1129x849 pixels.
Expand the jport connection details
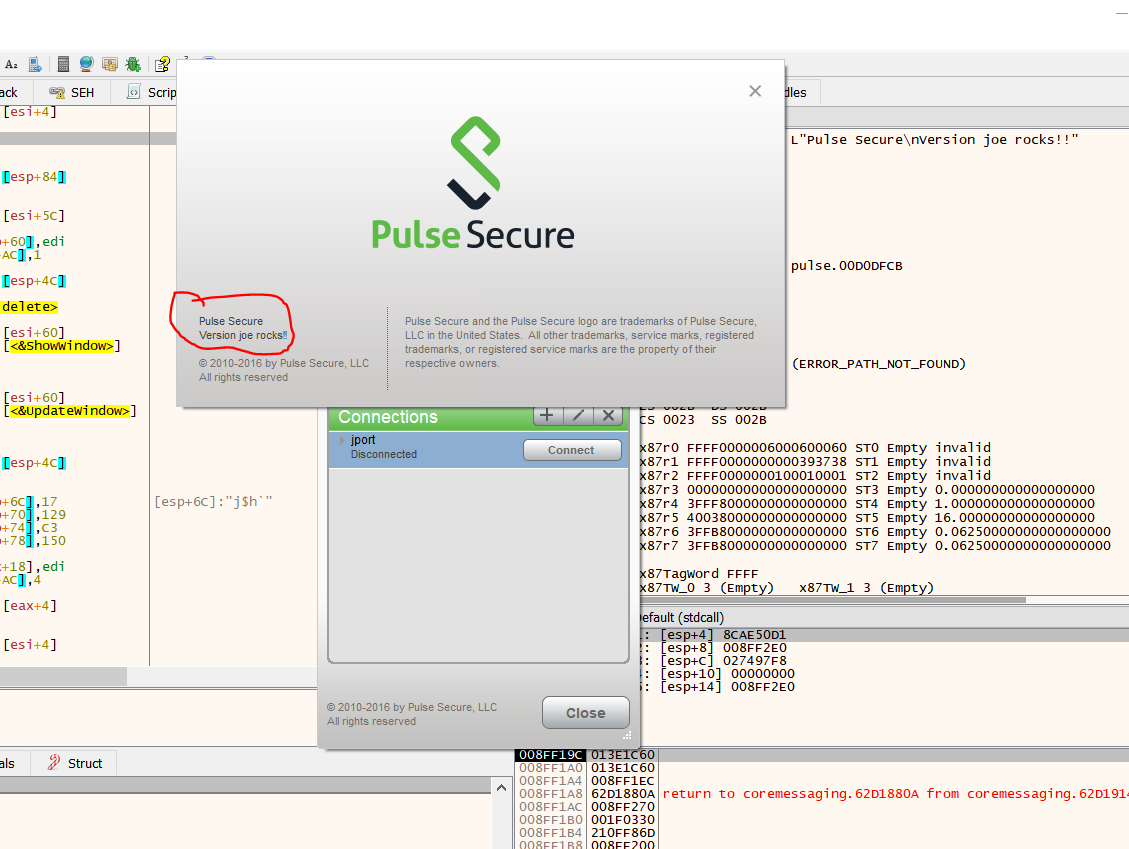click(x=342, y=441)
